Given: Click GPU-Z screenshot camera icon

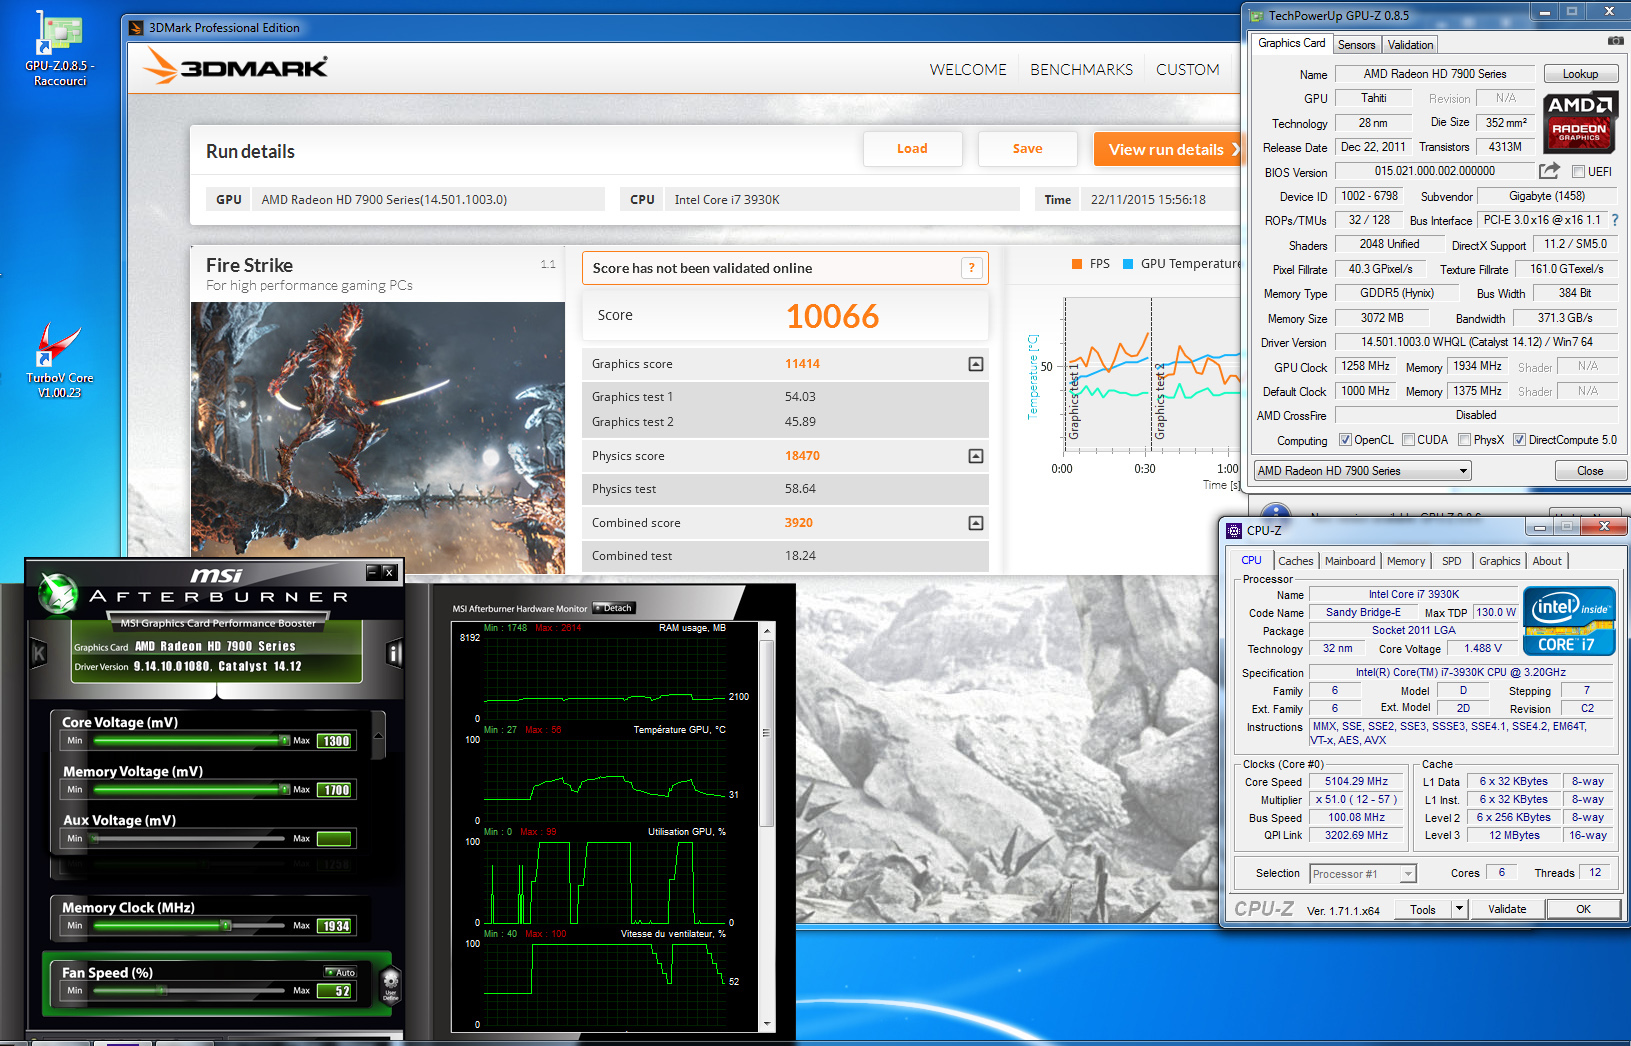Looking at the screenshot, I should coord(1615,42).
